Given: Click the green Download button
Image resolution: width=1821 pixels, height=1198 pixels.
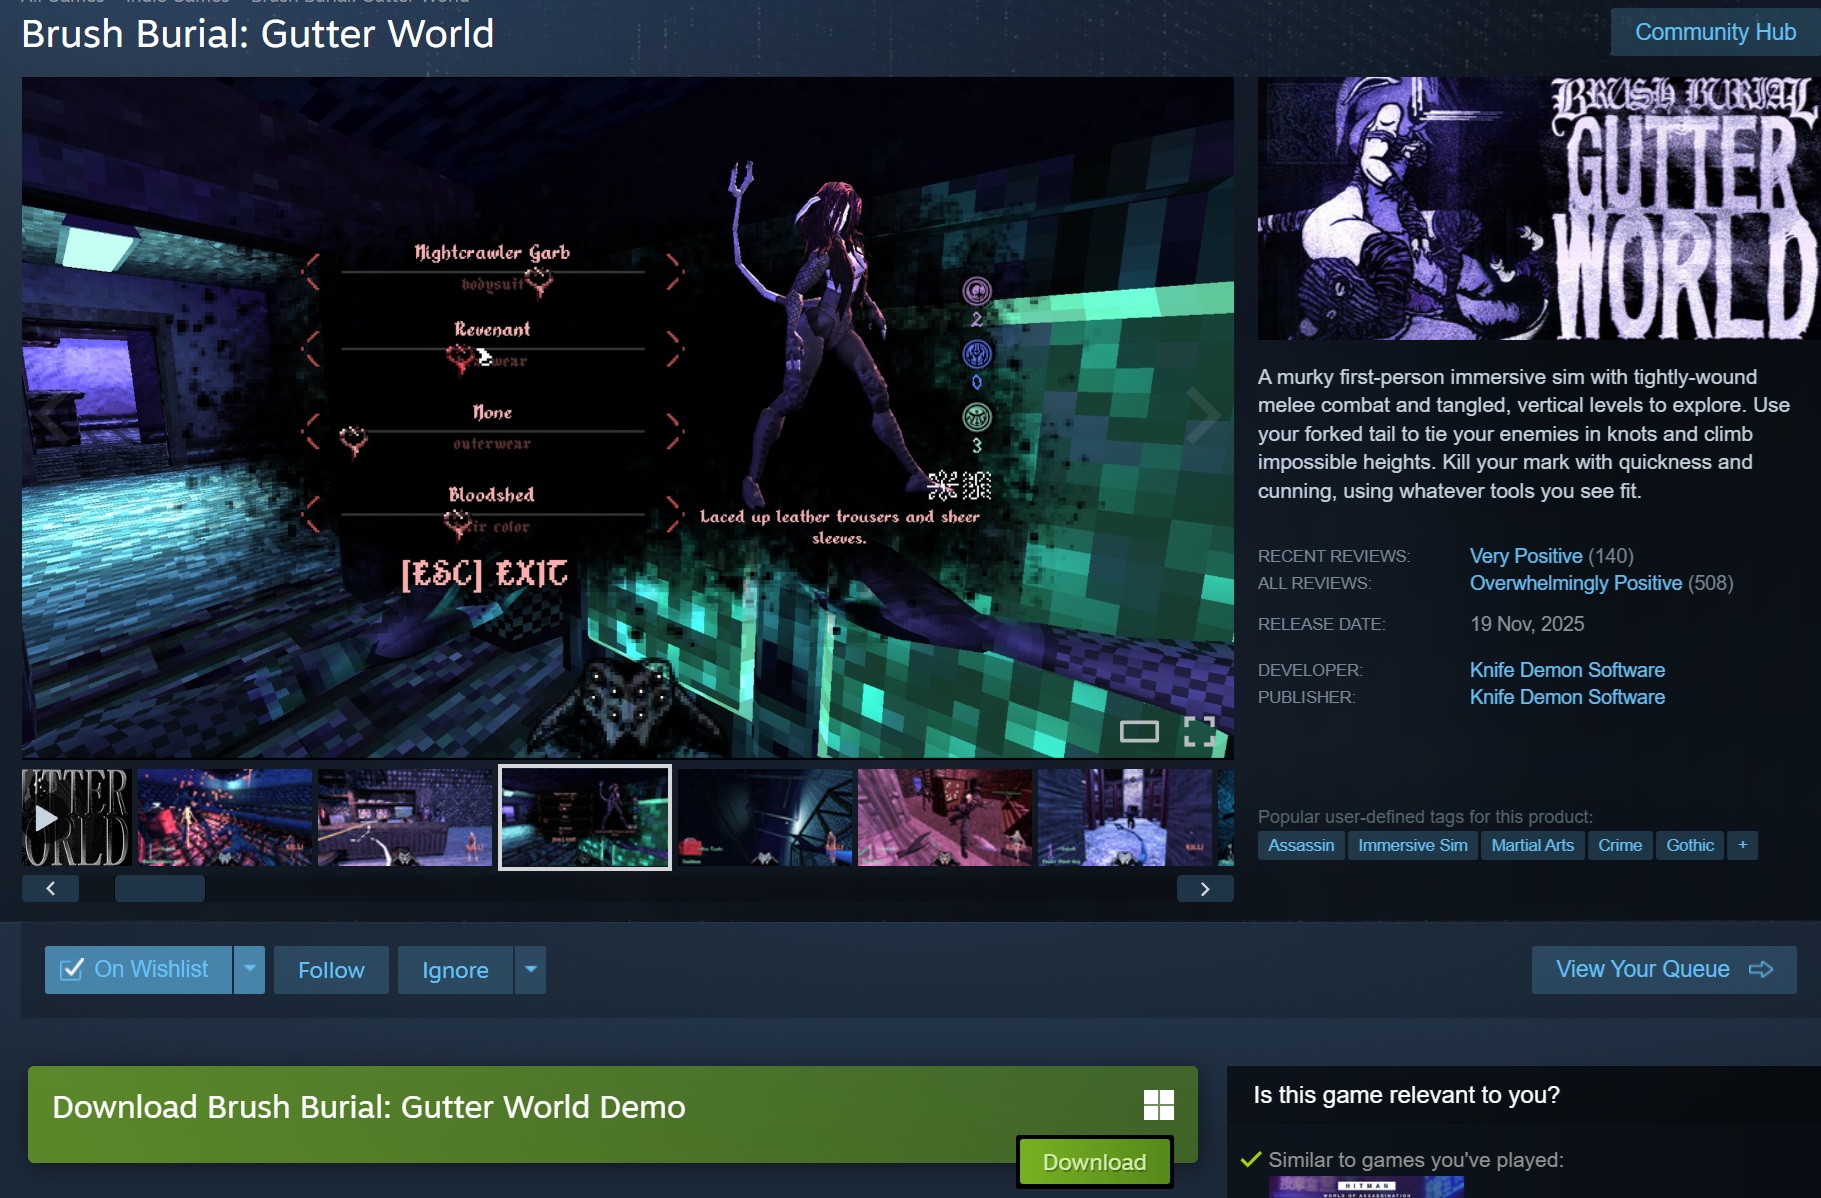Looking at the screenshot, I should tap(1094, 1162).
